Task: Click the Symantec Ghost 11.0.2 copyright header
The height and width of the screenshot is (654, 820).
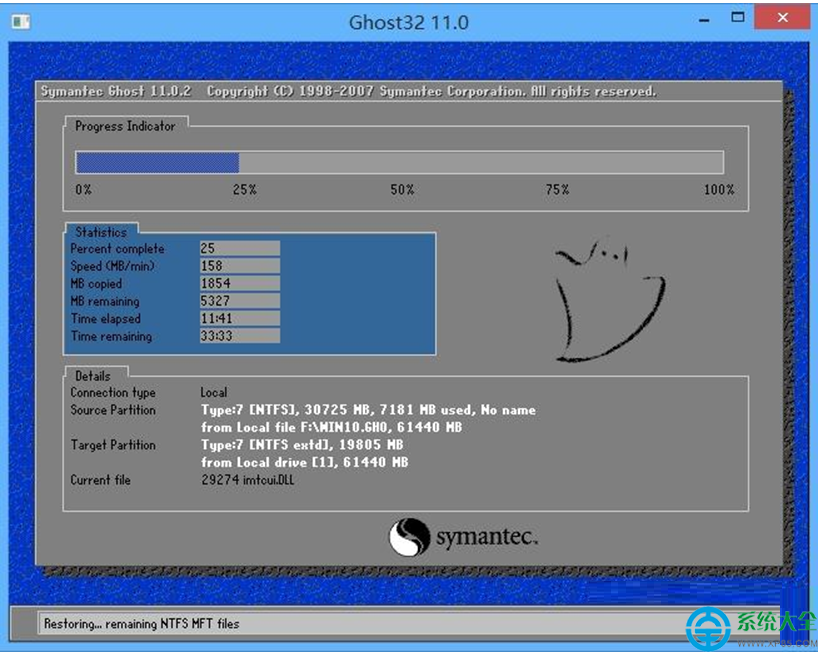Action: pos(348,91)
